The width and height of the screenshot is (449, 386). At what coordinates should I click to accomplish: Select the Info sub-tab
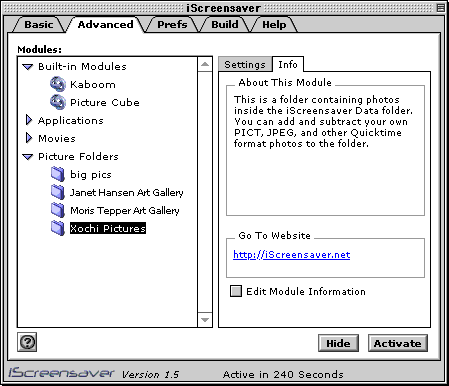coord(288,64)
